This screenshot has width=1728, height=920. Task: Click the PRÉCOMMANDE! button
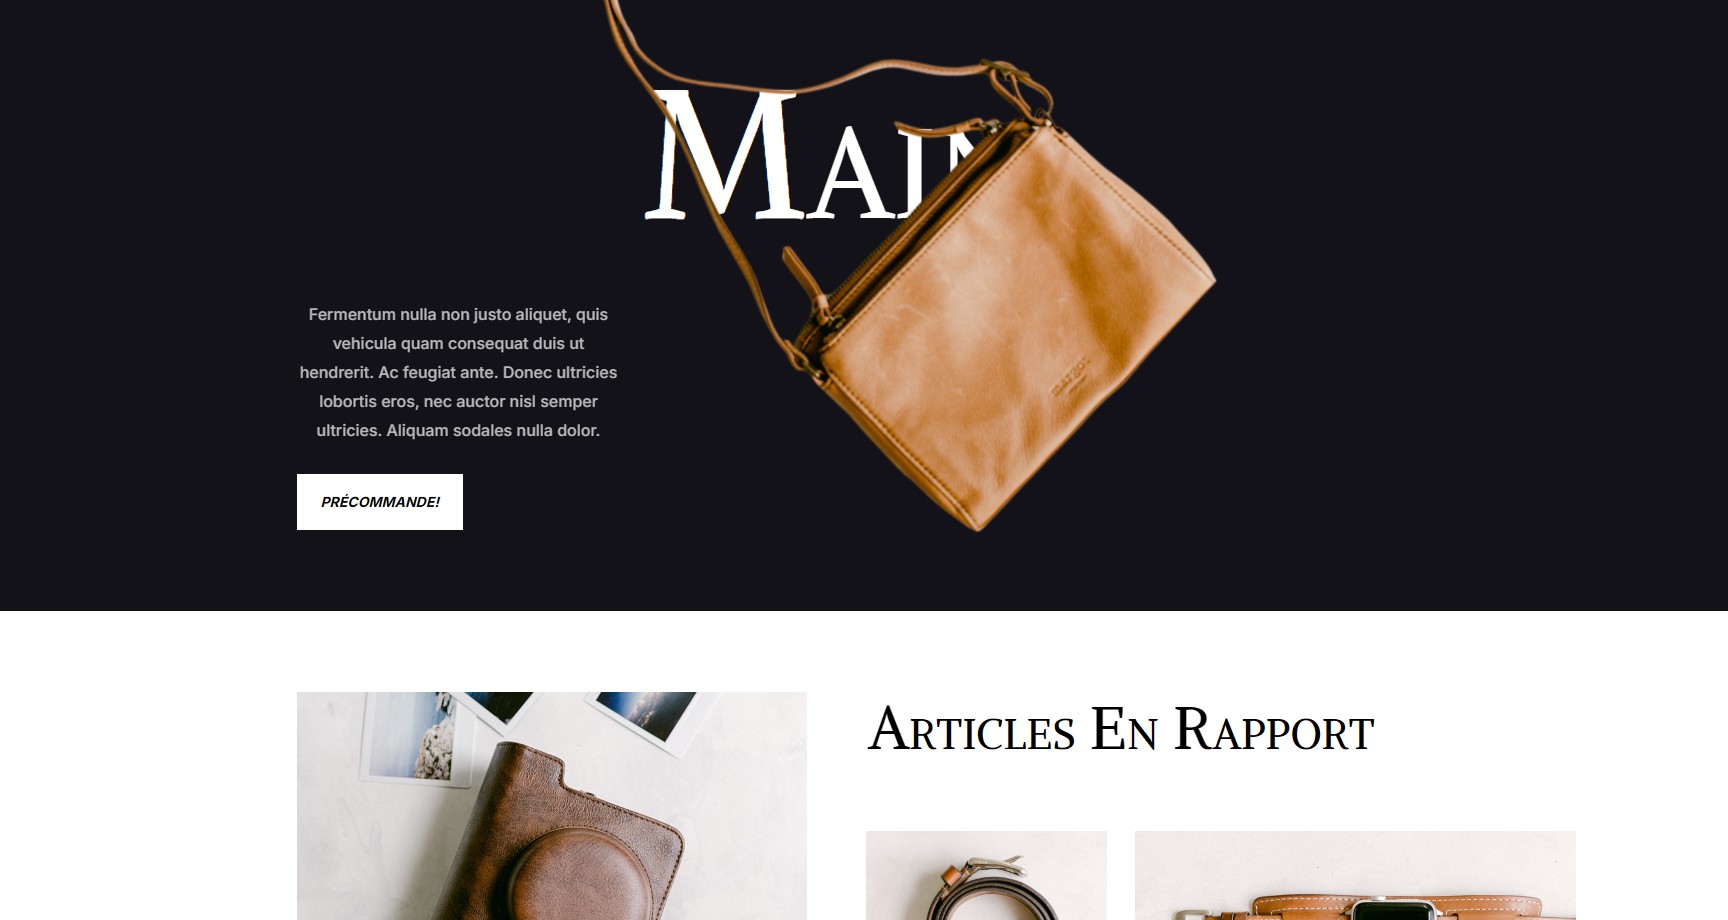380,502
